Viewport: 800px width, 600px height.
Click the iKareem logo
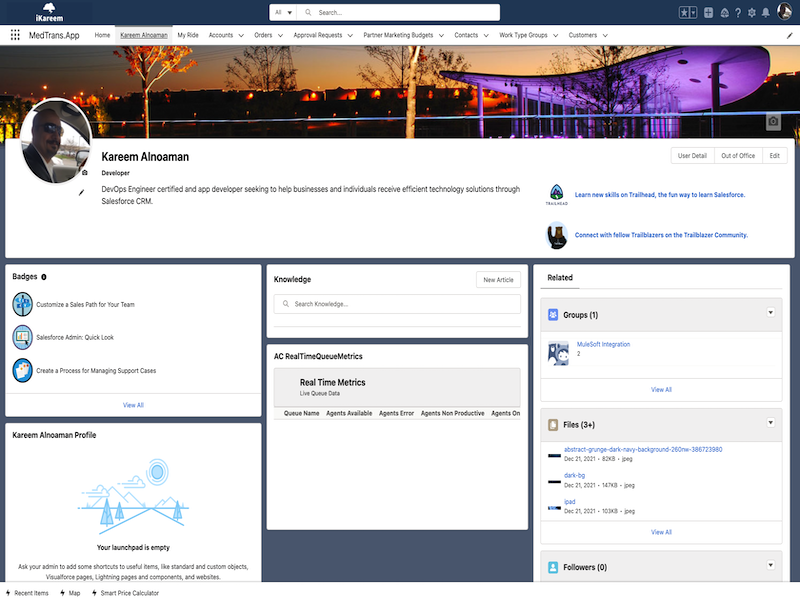[x=49, y=12]
